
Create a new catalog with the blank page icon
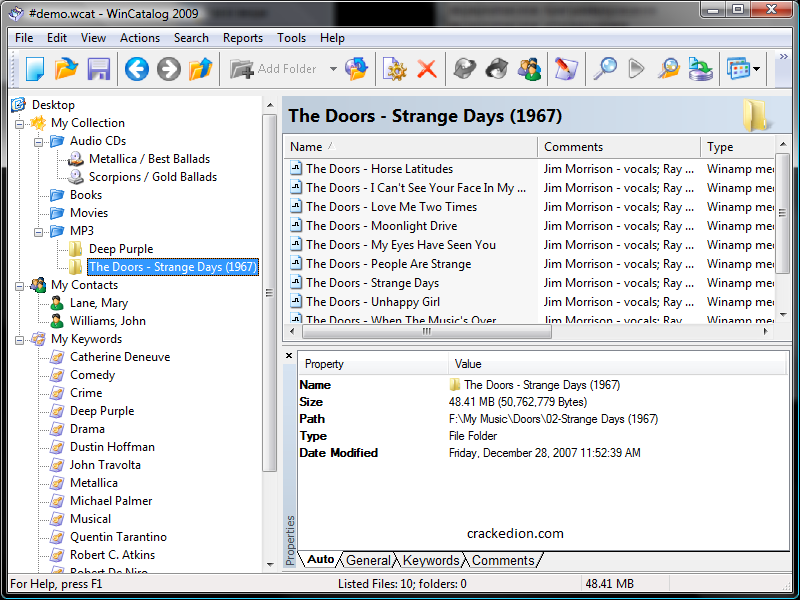click(35, 68)
